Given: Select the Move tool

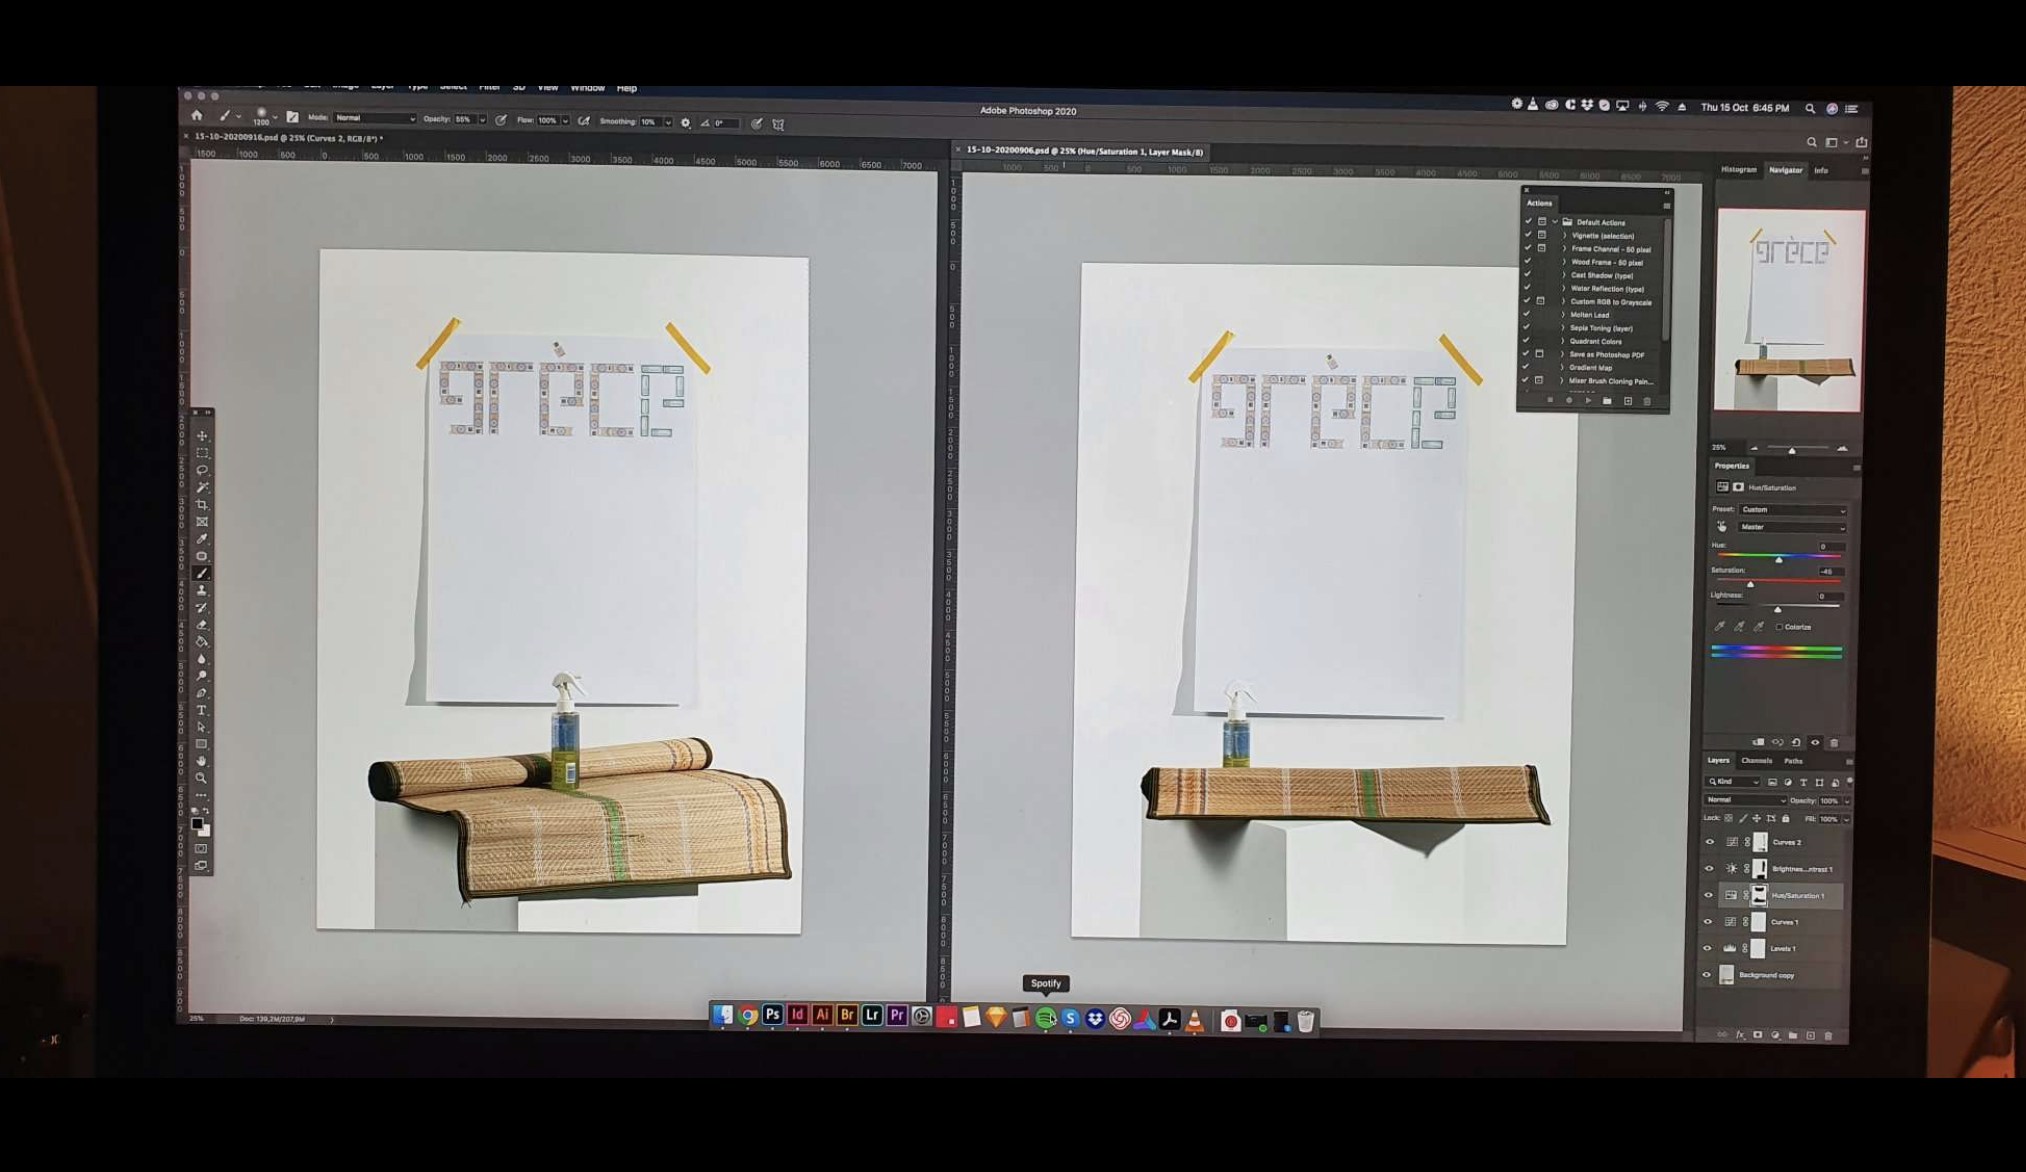Looking at the screenshot, I should coord(202,436).
